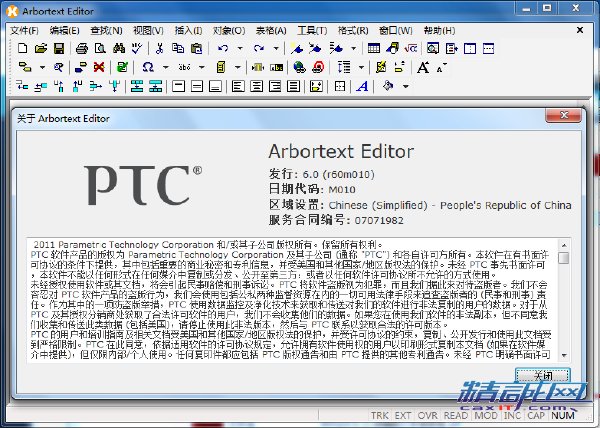600x428 pixels.
Task: Toggle justified text alignment
Action: point(293,86)
